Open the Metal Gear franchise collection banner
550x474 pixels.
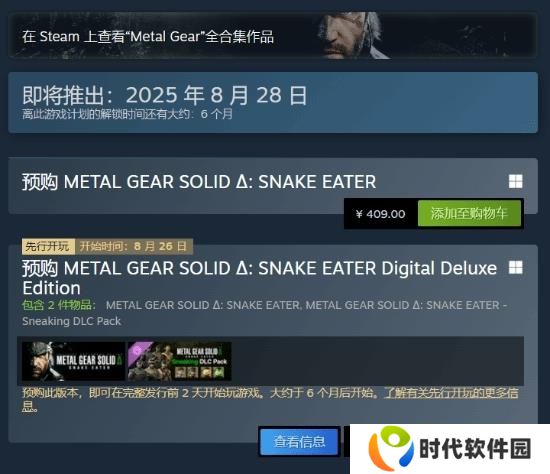click(273, 36)
